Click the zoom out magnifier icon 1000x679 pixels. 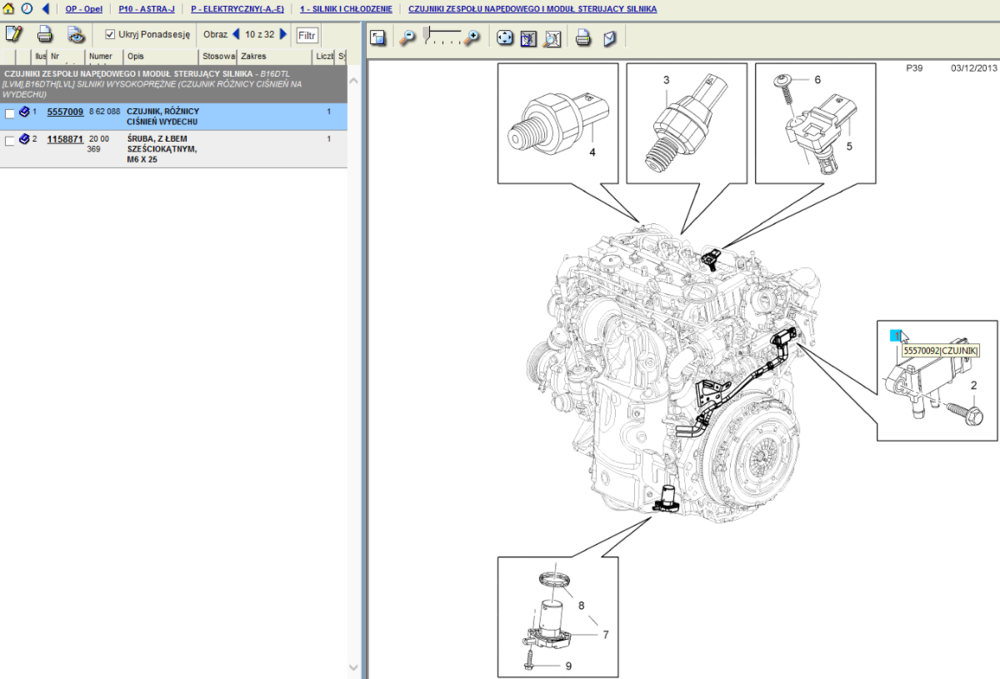408,38
